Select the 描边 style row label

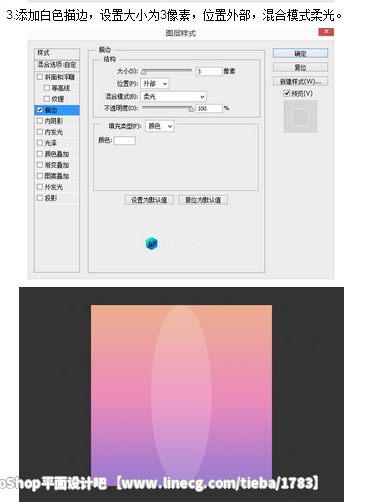pos(51,110)
